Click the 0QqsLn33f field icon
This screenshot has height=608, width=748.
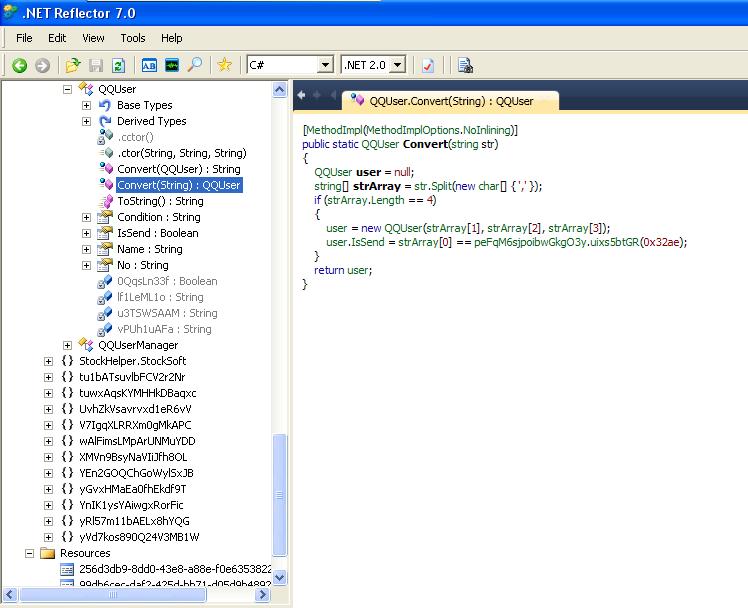click(x=105, y=281)
